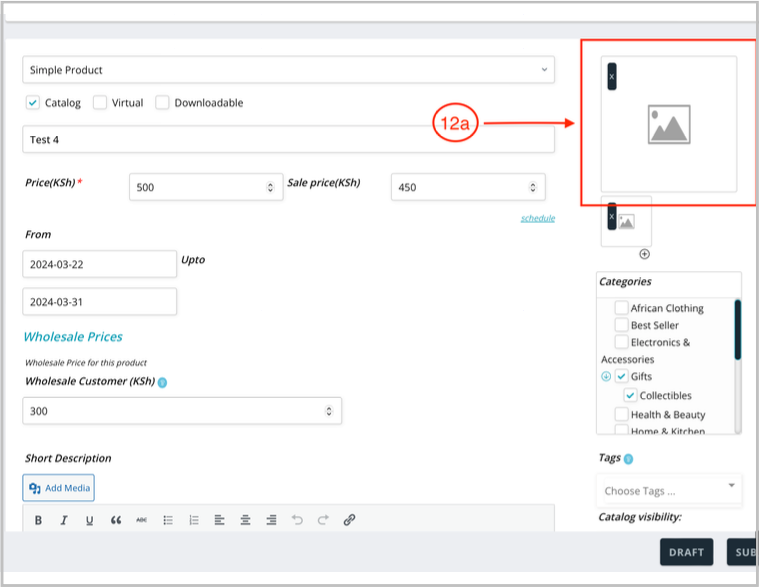
Task: Click the insert link chain icon
Action: pyautogui.click(x=349, y=520)
